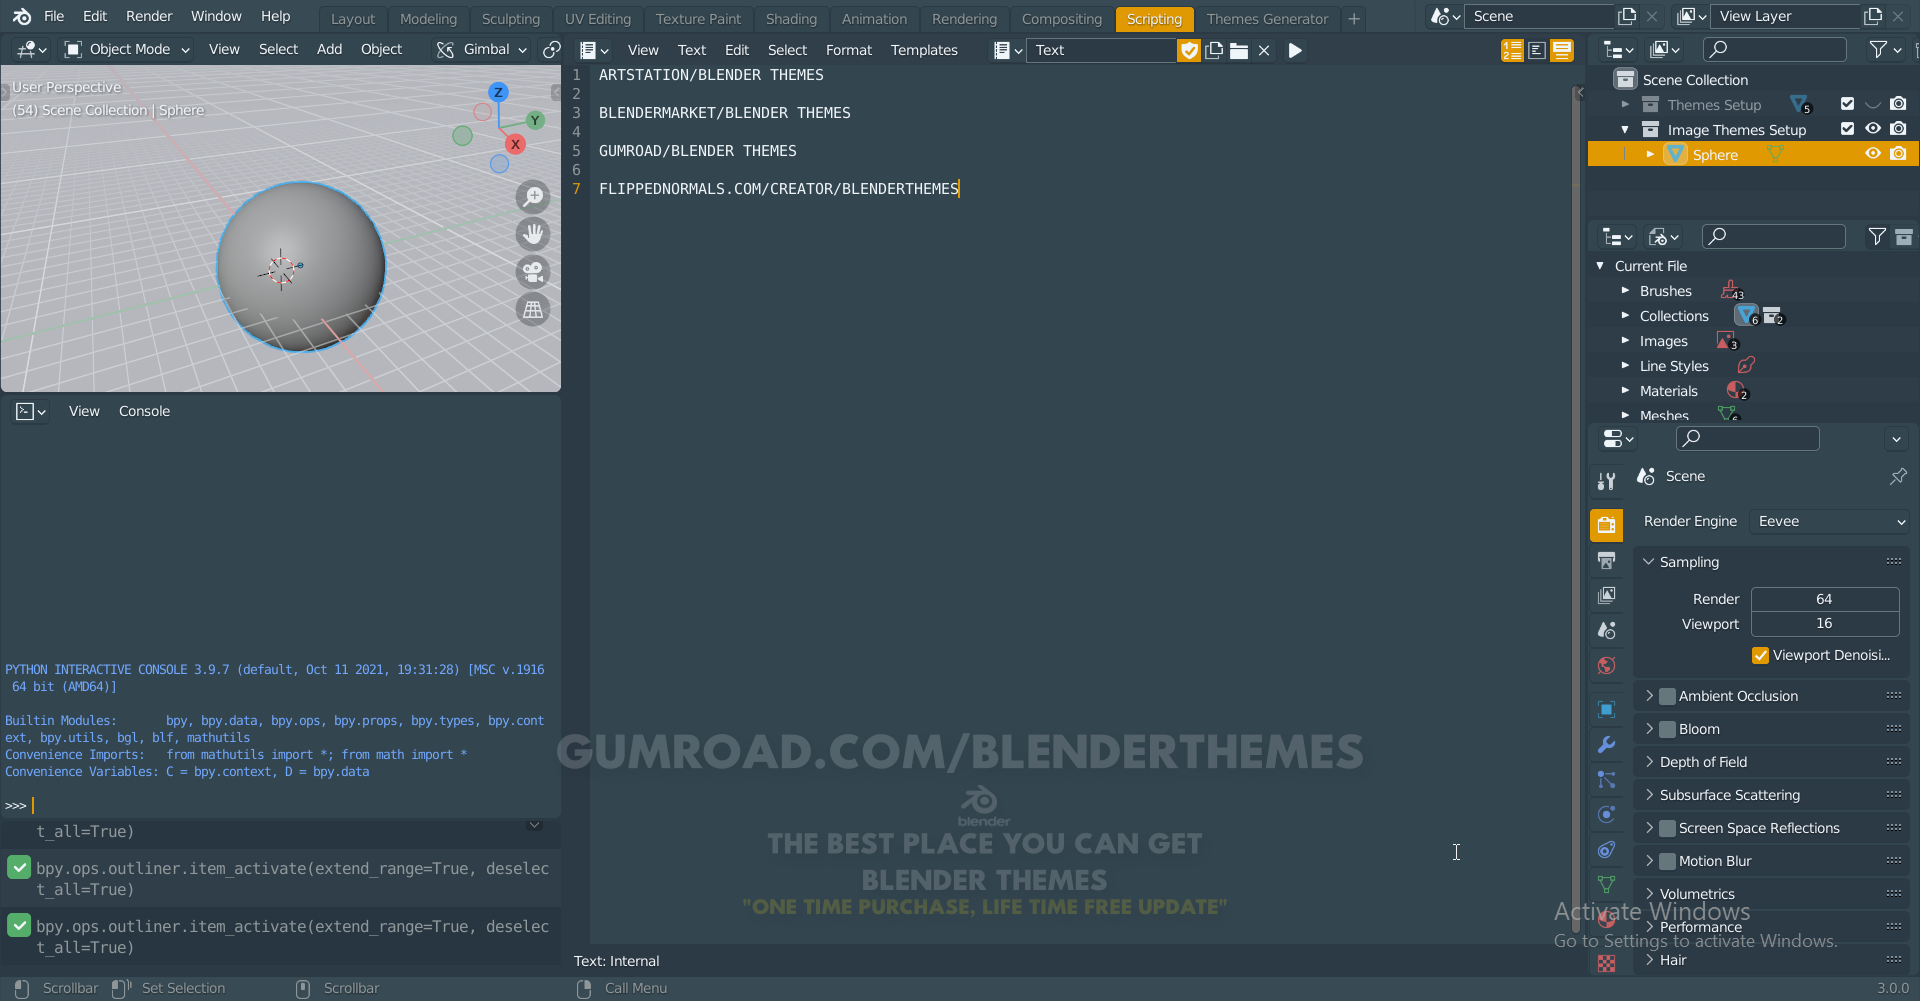Enable the Motion Blur checkbox
This screenshot has width=1920, height=1001.
coord(1668,861)
